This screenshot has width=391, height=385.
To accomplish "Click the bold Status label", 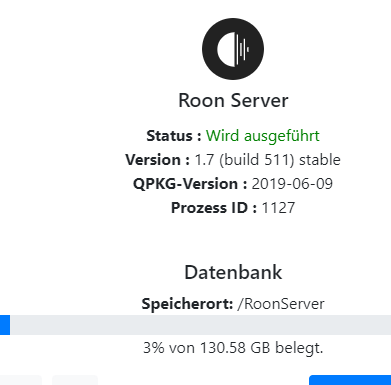I will click(174, 136).
